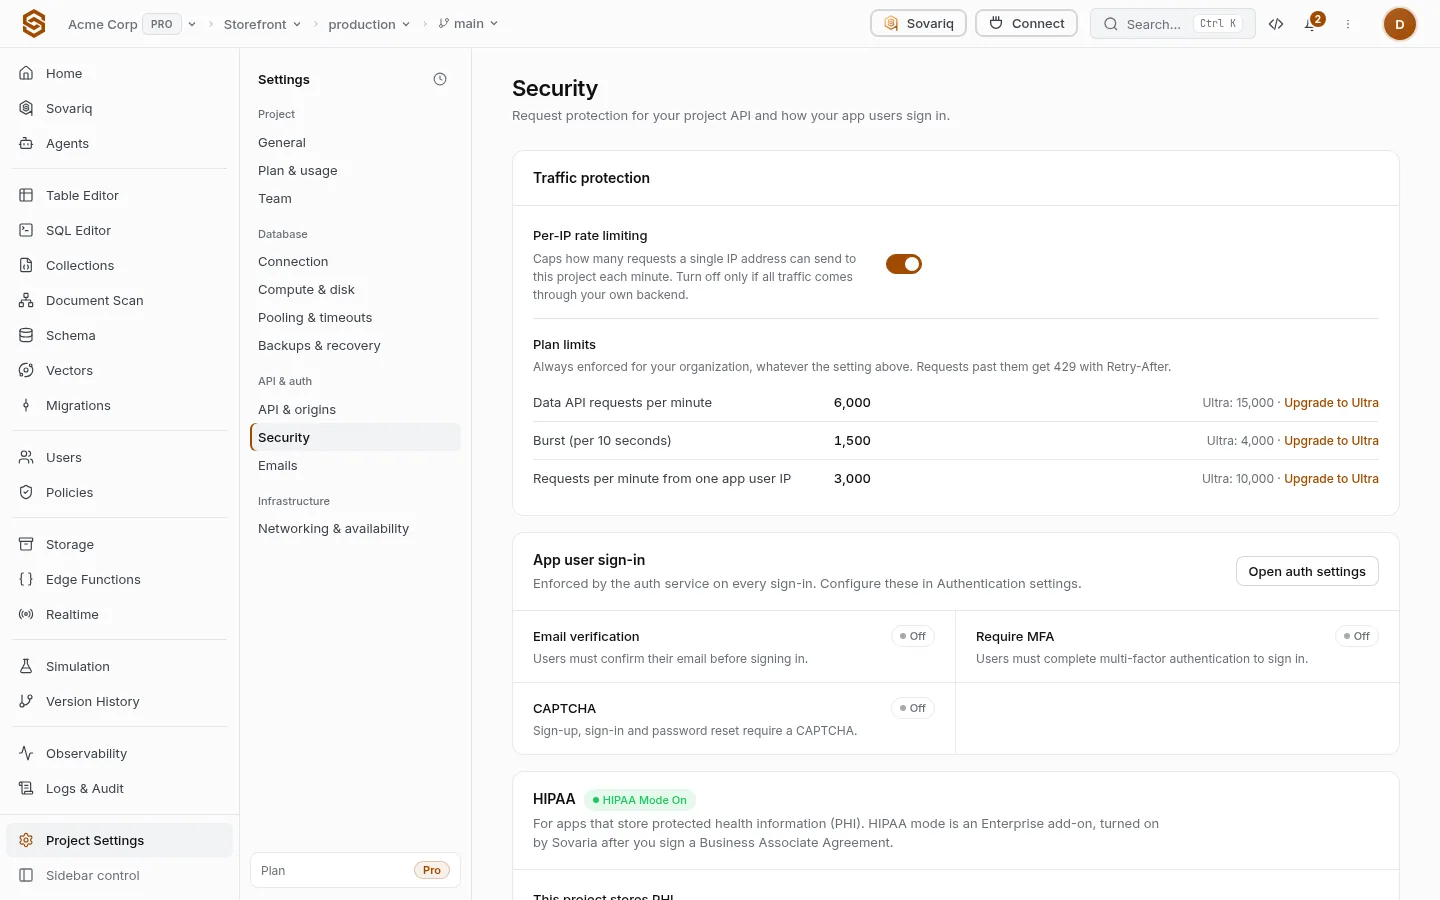The image size is (1440, 900).
Task: Click Open auth settings button
Action: [1307, 571]
